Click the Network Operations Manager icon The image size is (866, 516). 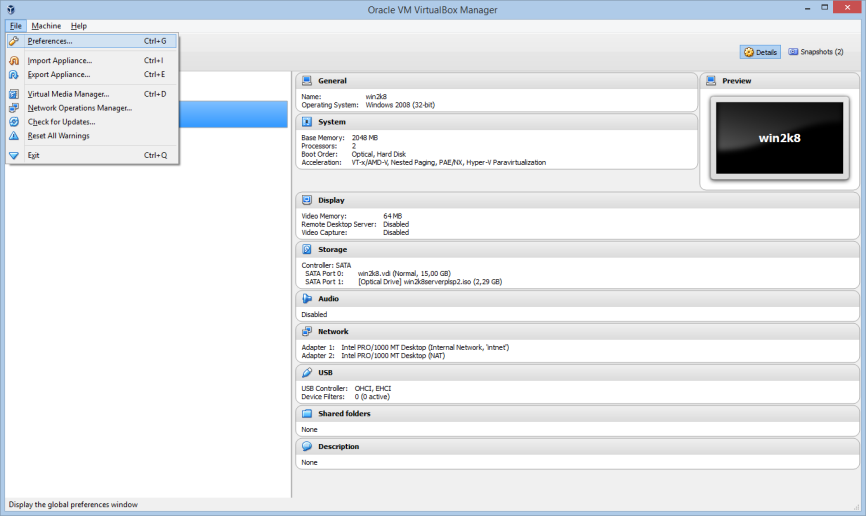pyautogui.click(x=14, y=108)
